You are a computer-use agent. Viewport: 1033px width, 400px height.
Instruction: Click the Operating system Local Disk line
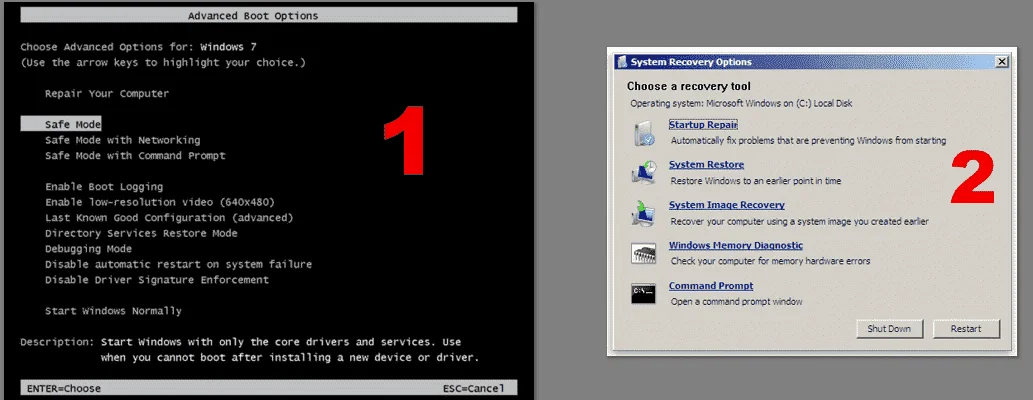point(741,103)
